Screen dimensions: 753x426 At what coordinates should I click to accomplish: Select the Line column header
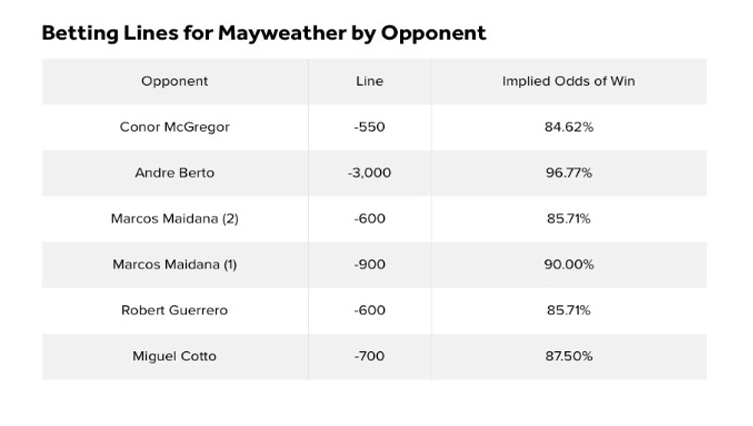pos(369,81)
